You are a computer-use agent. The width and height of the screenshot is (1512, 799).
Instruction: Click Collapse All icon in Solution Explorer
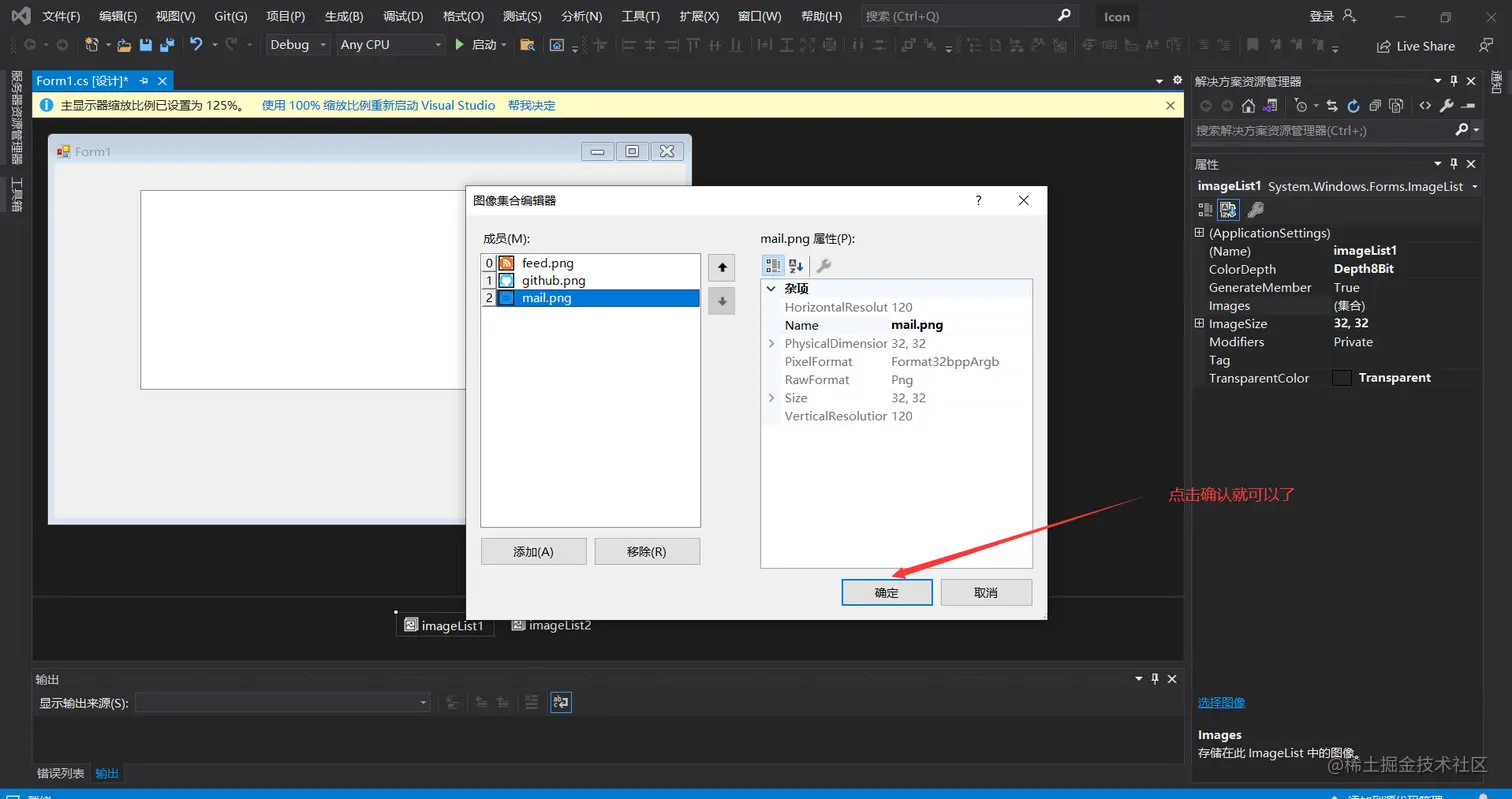tap(1375, 105)
